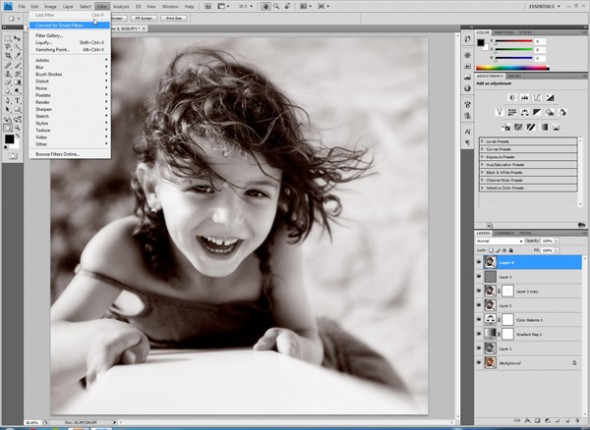Screen dimensions: 590x430
Task: Select the Hand tool in toolbox
Action: [8, 128]
